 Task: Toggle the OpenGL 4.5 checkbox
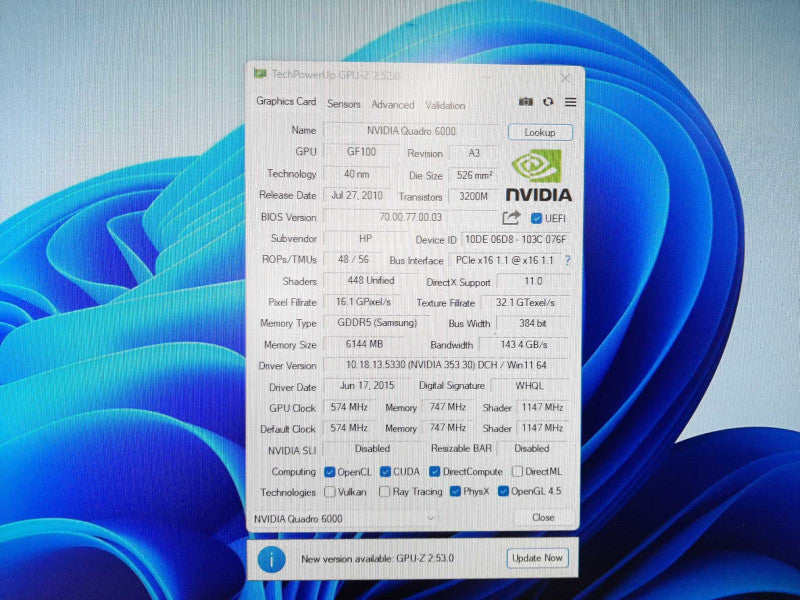[503, 491]
